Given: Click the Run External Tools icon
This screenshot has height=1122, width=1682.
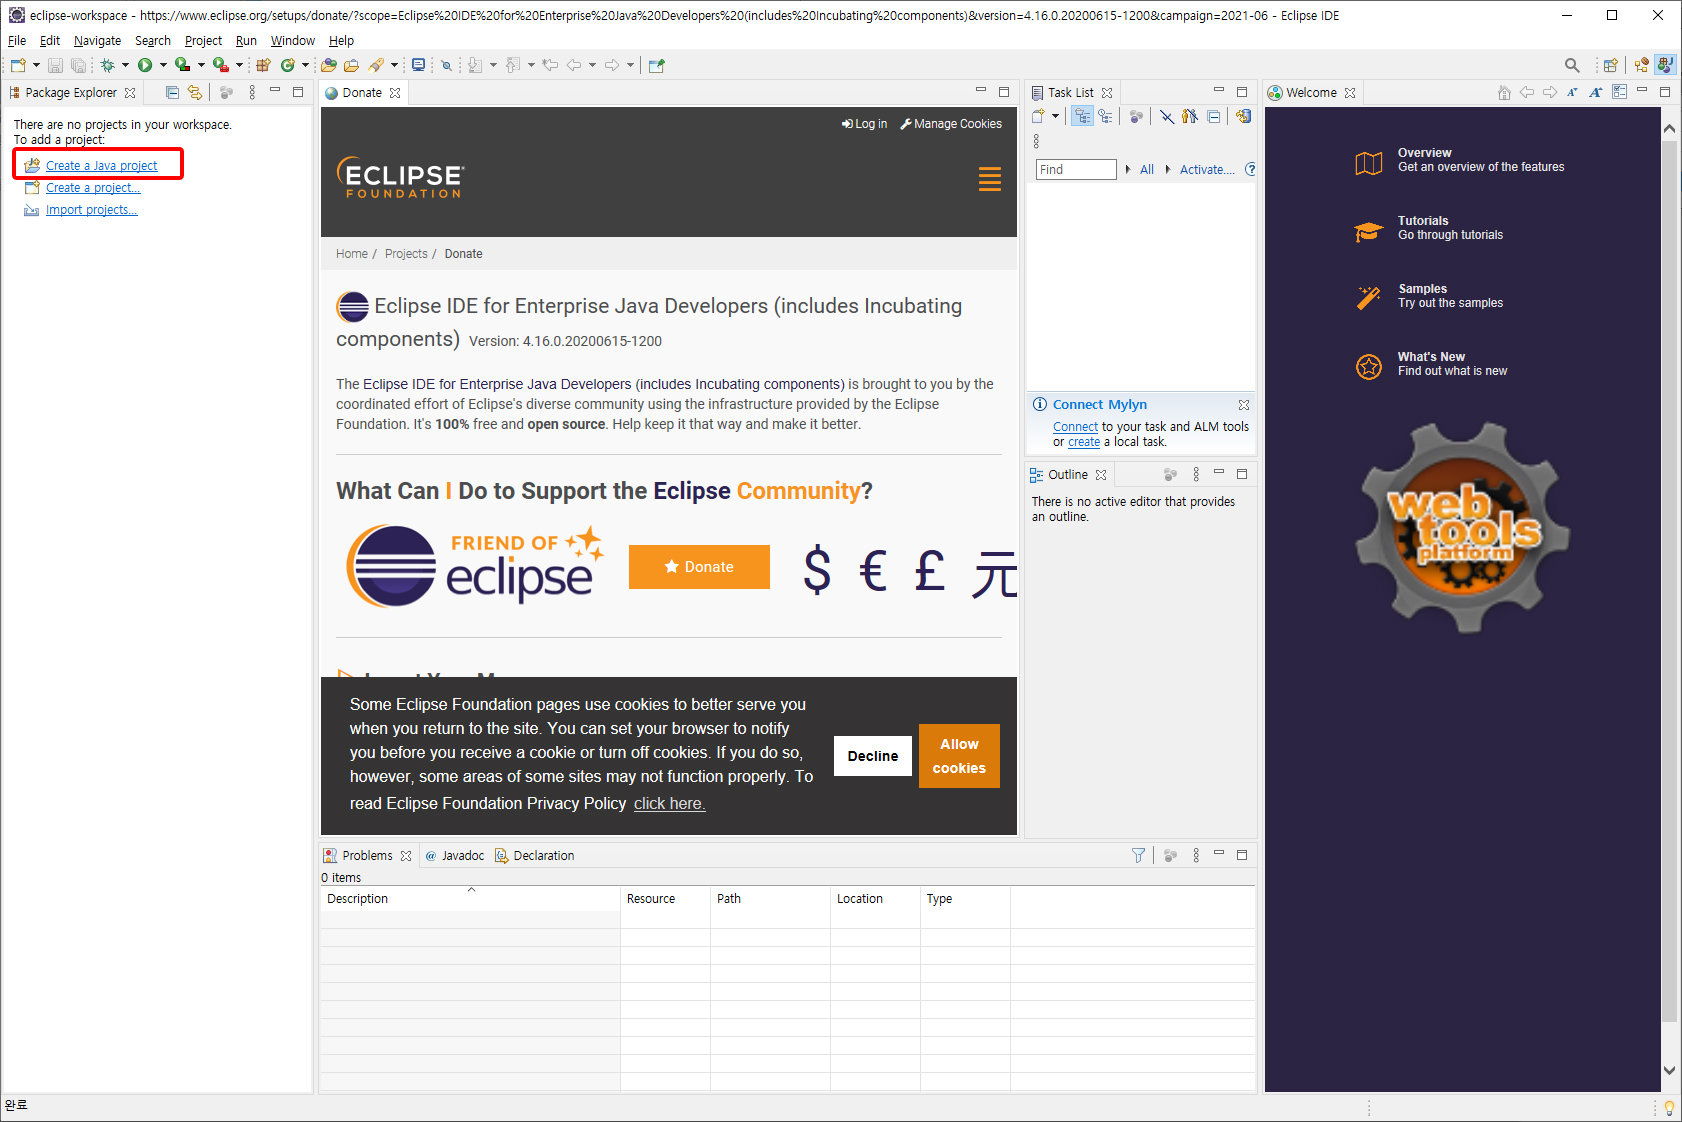Looking at the screenshot, I should [x=220, y=65].
